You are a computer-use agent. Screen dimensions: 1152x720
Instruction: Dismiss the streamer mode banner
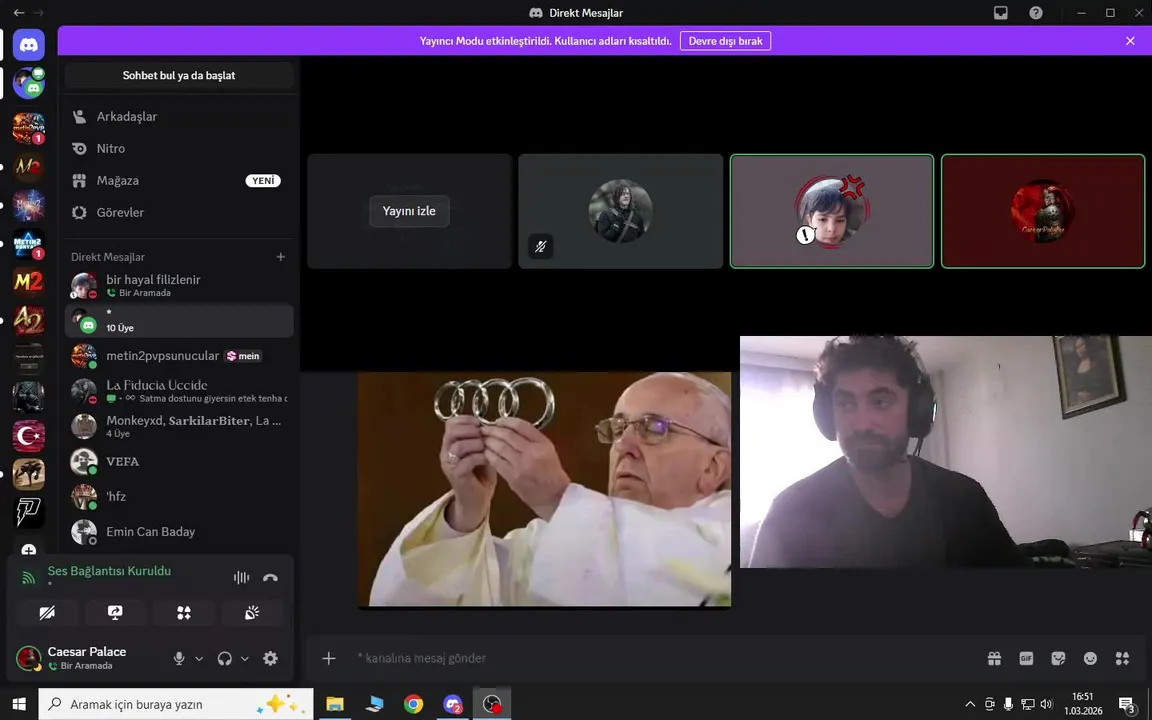click(1130, 41)
